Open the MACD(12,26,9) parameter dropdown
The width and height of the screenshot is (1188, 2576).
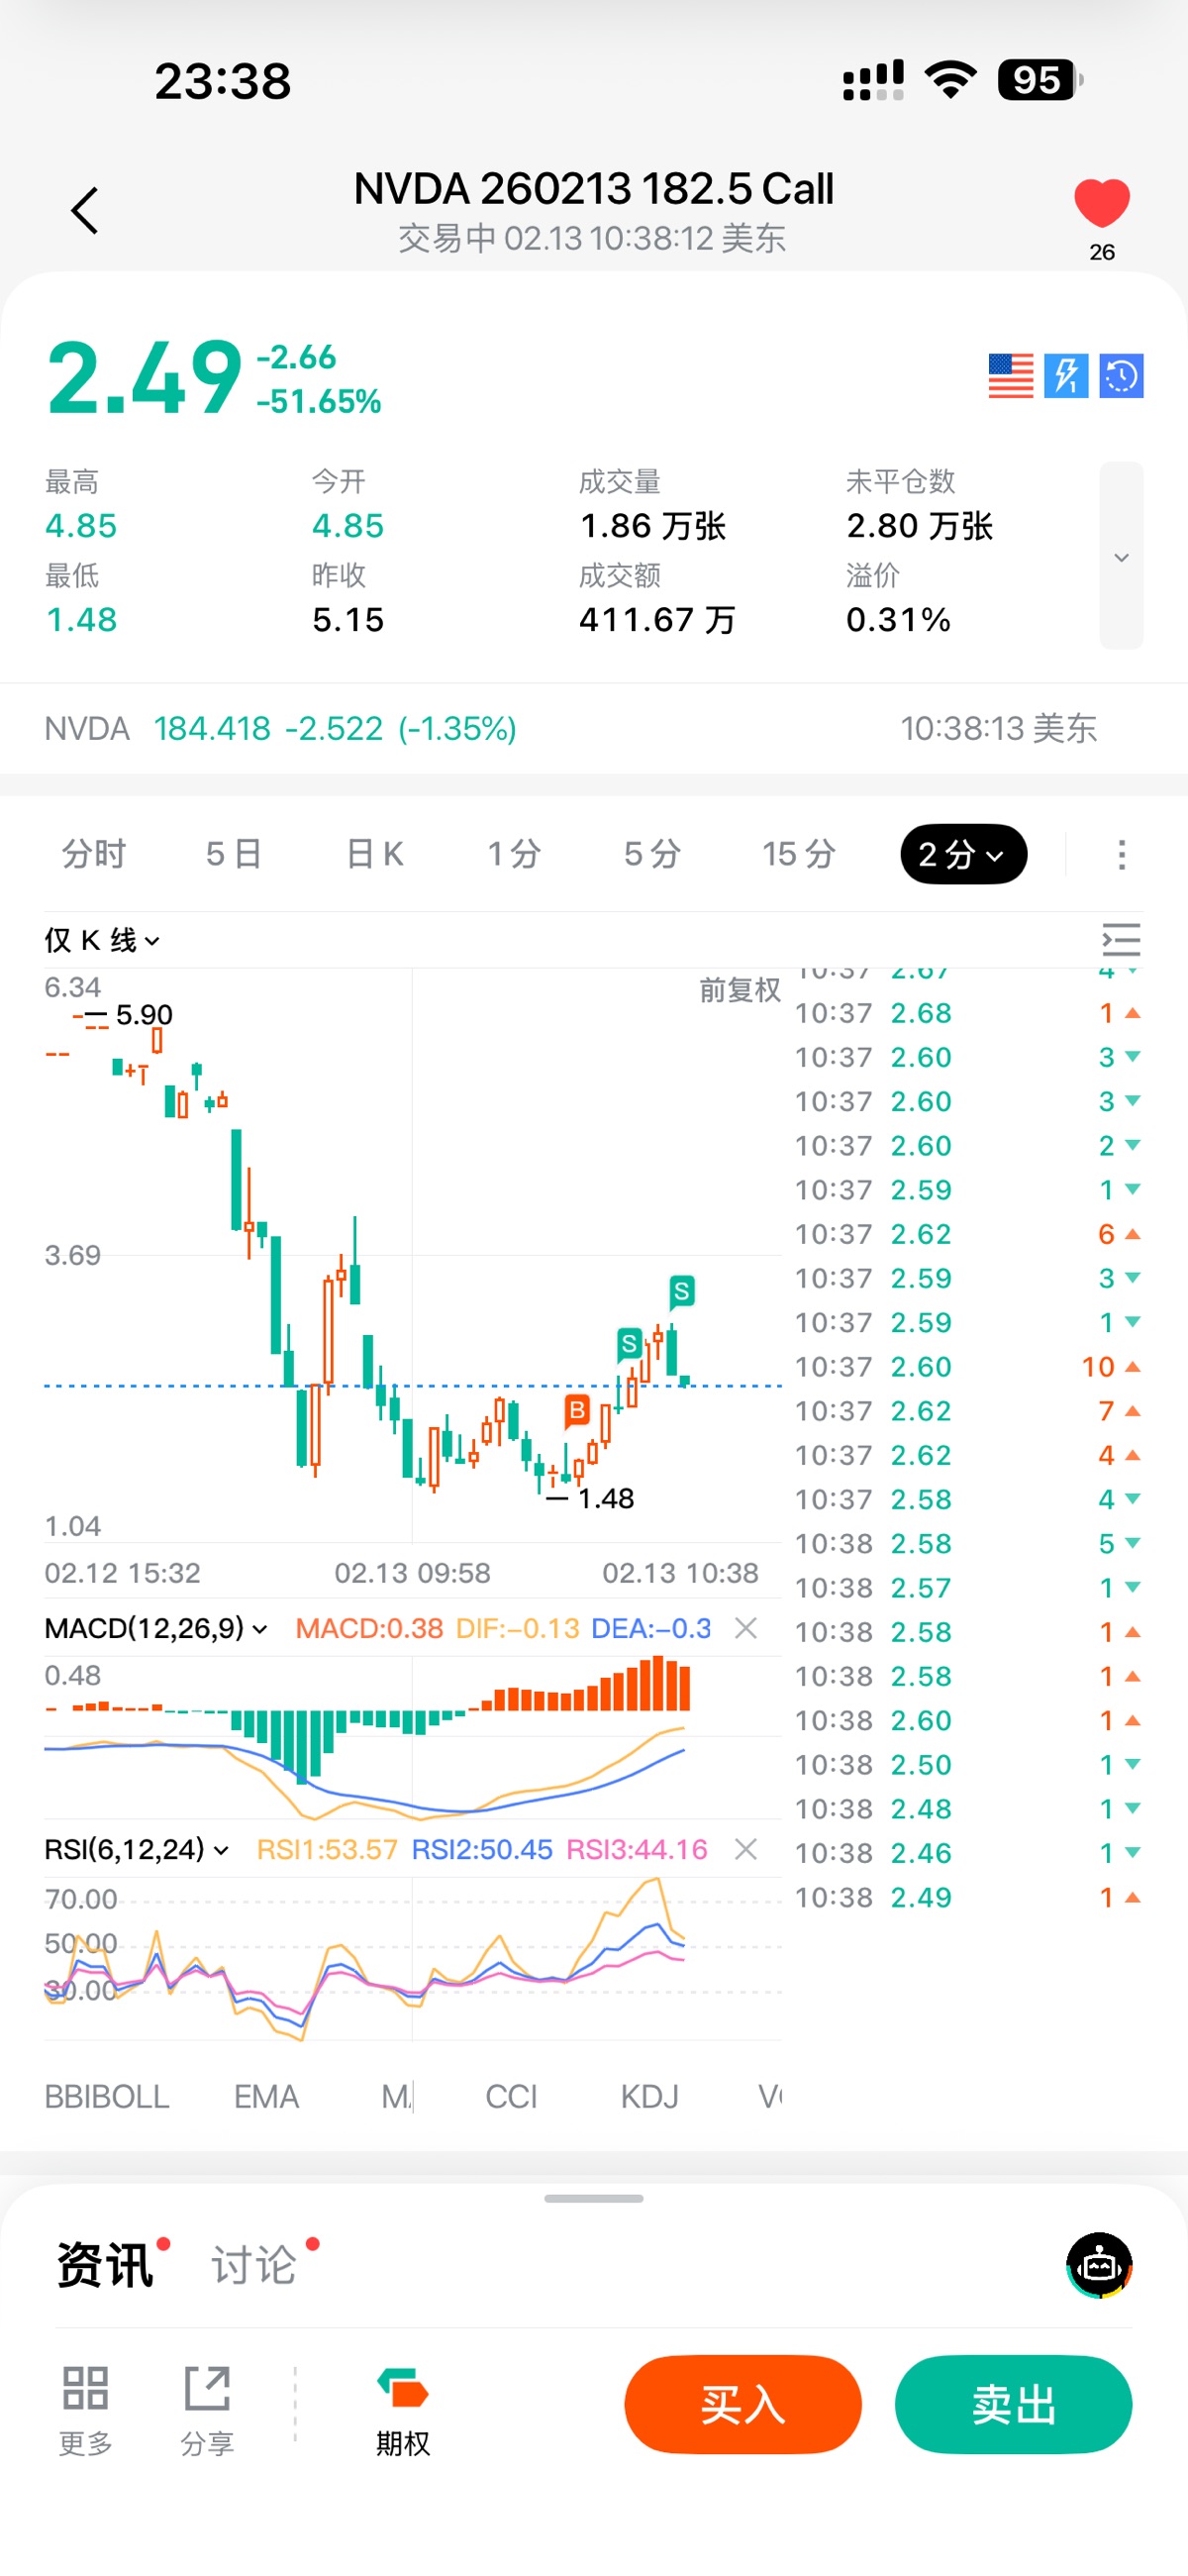(x=155, y=1628)
